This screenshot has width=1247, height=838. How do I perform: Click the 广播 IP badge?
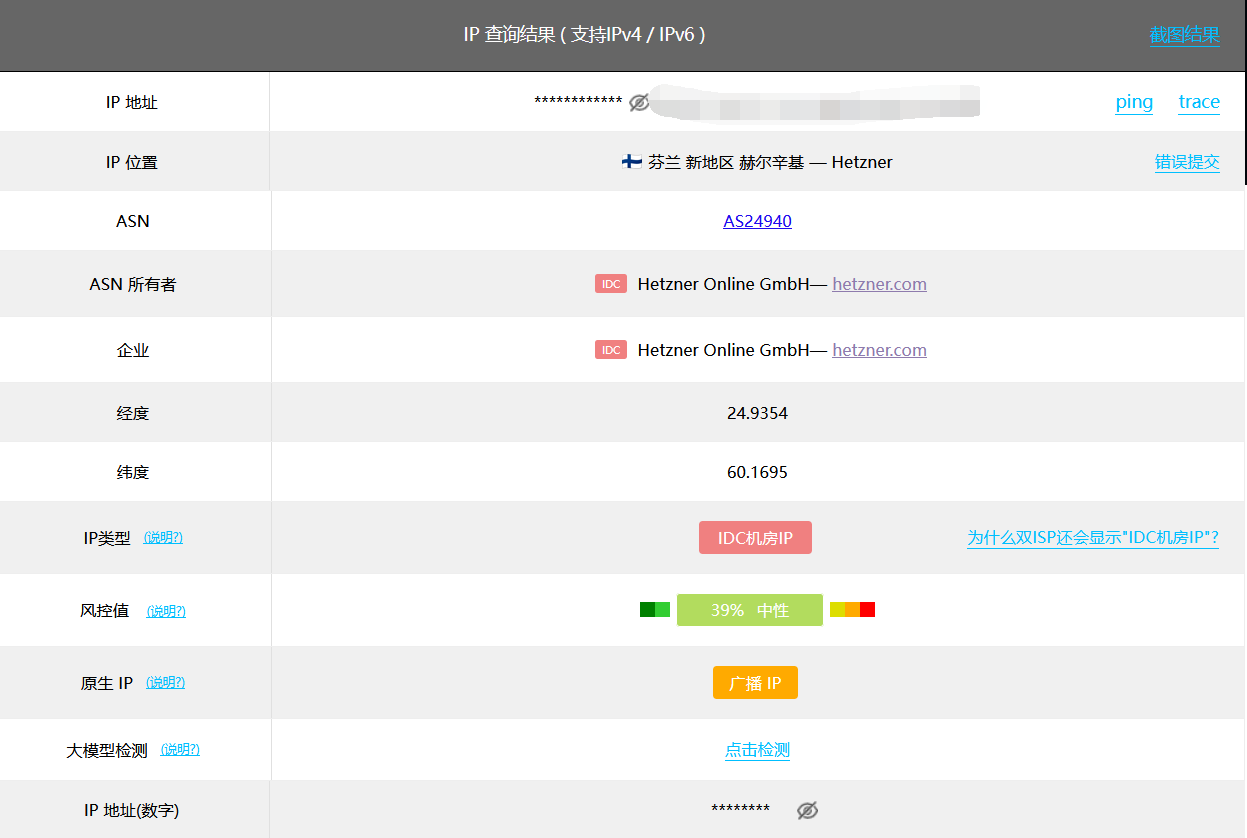755,683
